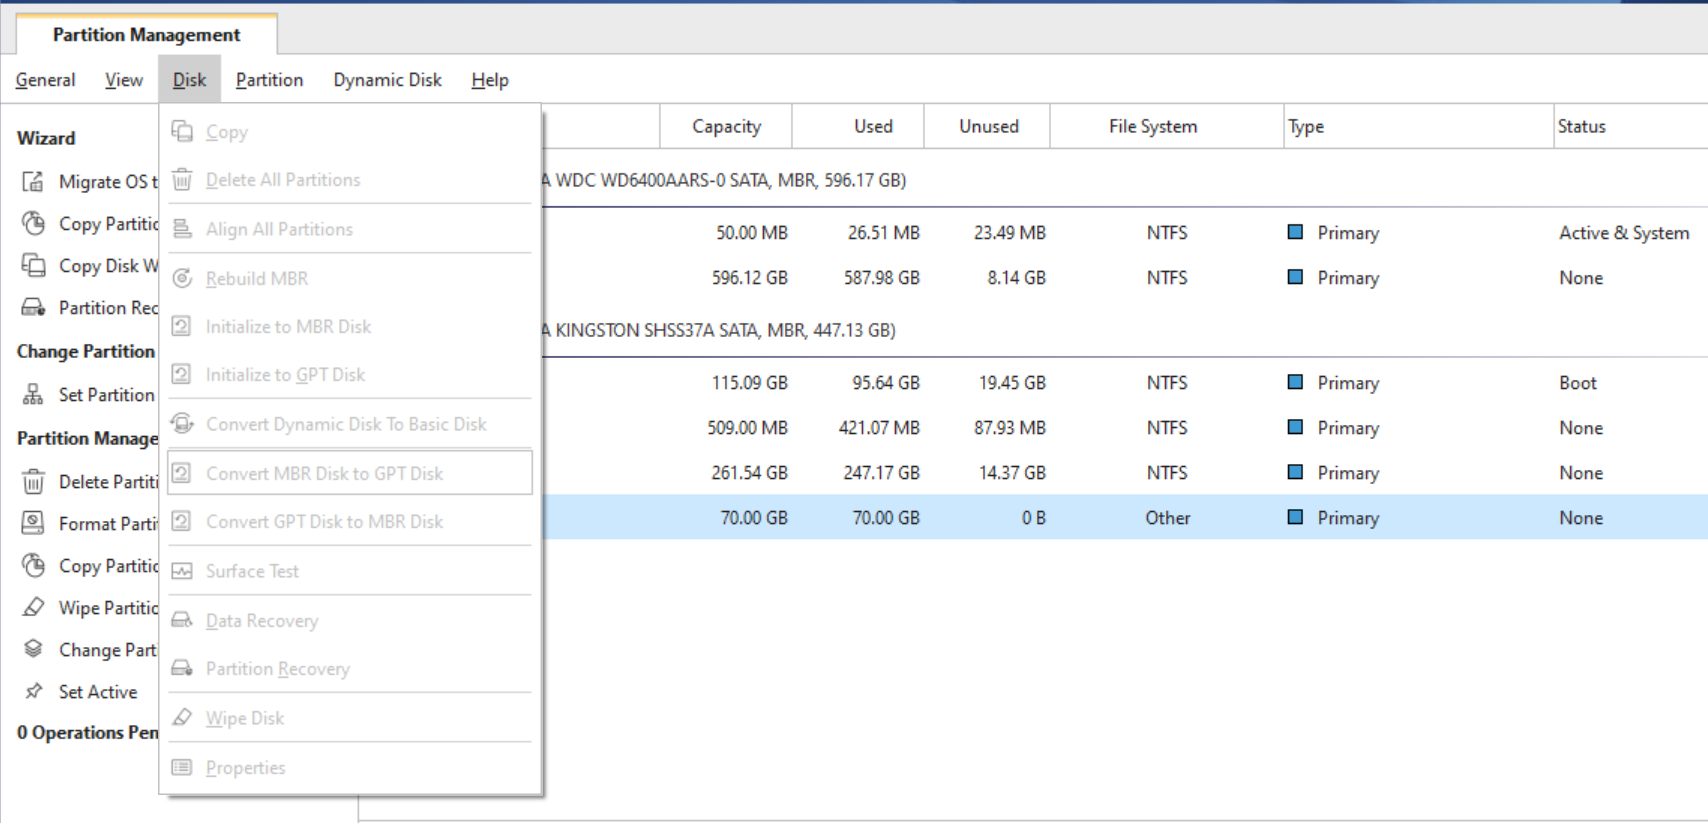The height and width of the screenshot is (823, 1708).
Task: Click the Set Active pin icon
Action: pos(33,691)
